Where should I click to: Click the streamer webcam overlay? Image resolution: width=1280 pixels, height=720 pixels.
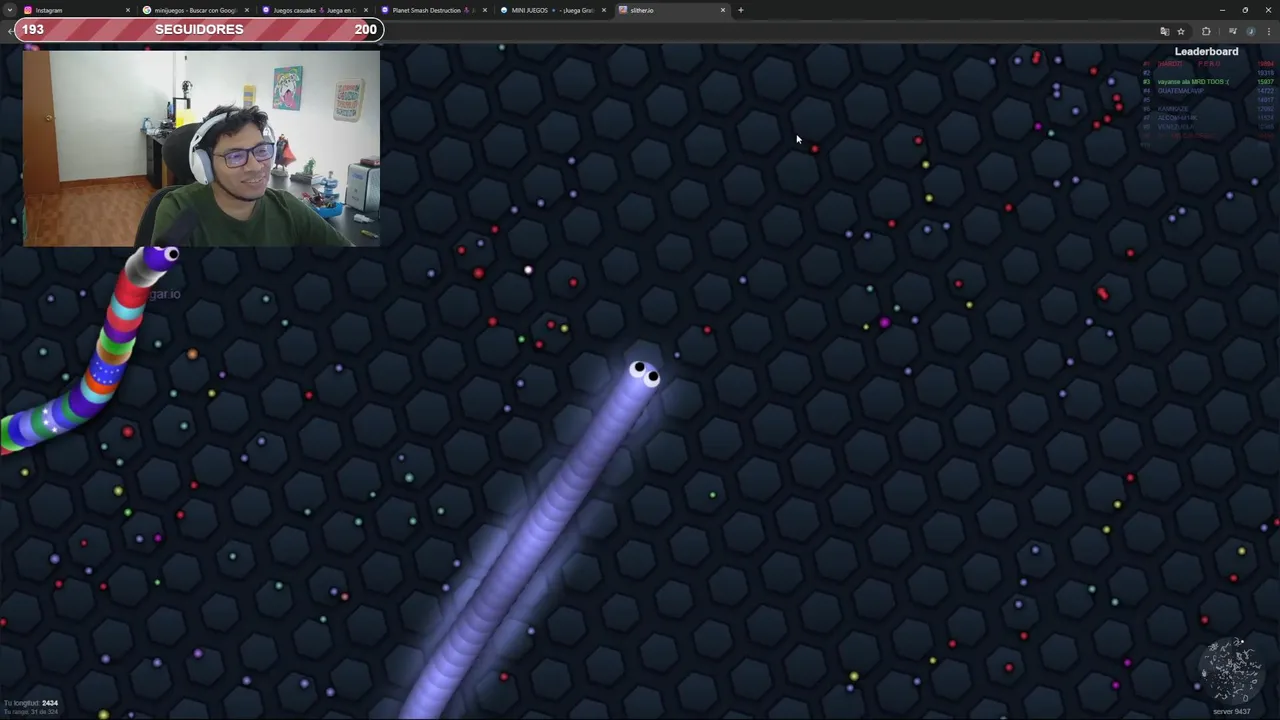coord(201,148)
